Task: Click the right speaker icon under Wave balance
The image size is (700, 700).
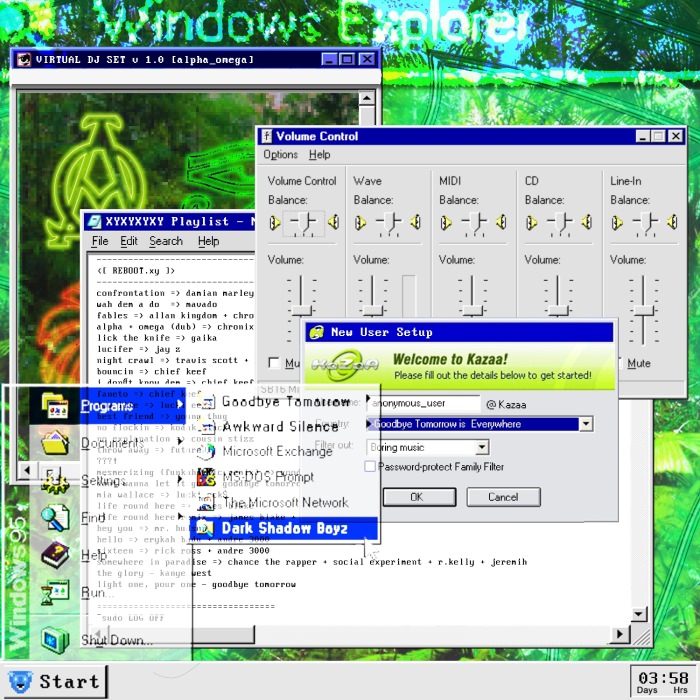Action: pyautogui.click(x=416, y=222)
